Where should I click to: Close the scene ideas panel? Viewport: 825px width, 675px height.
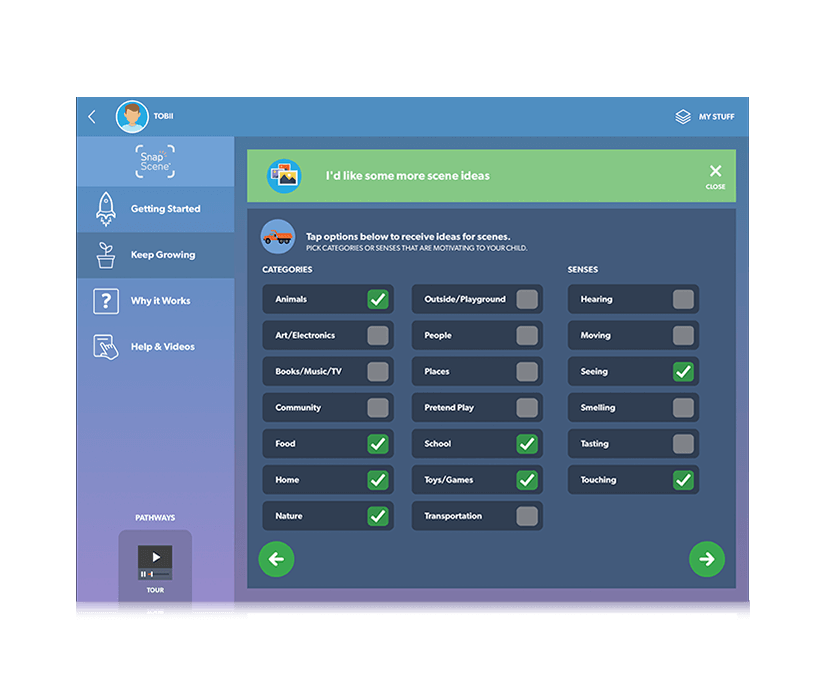715,175
